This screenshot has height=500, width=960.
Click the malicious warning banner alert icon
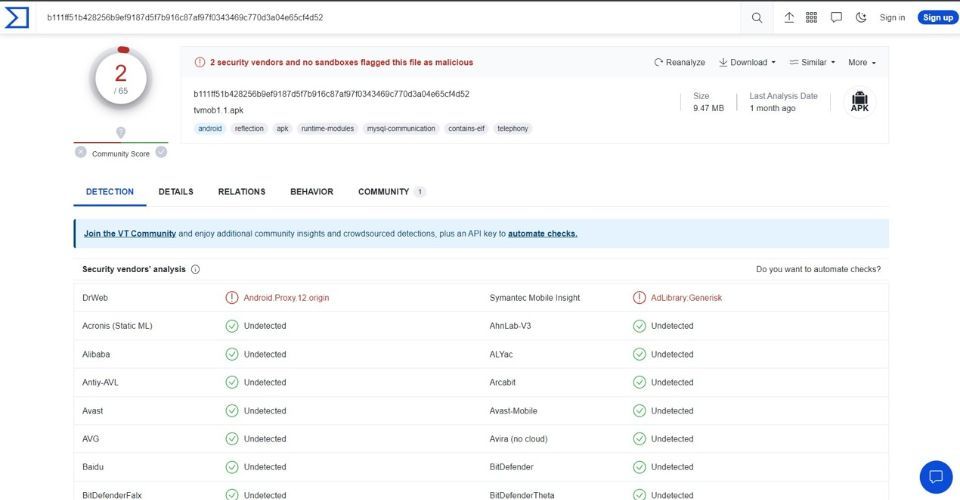(200, 62)
